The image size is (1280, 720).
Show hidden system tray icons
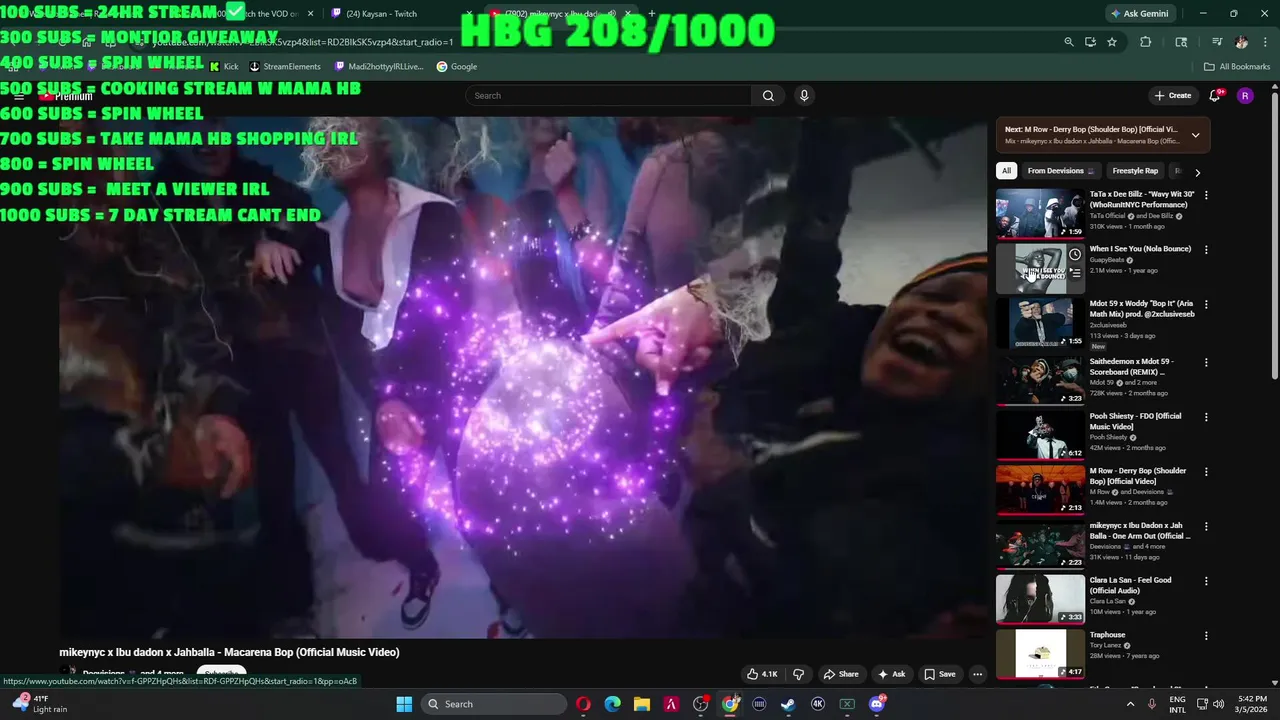pos(1130,704)
